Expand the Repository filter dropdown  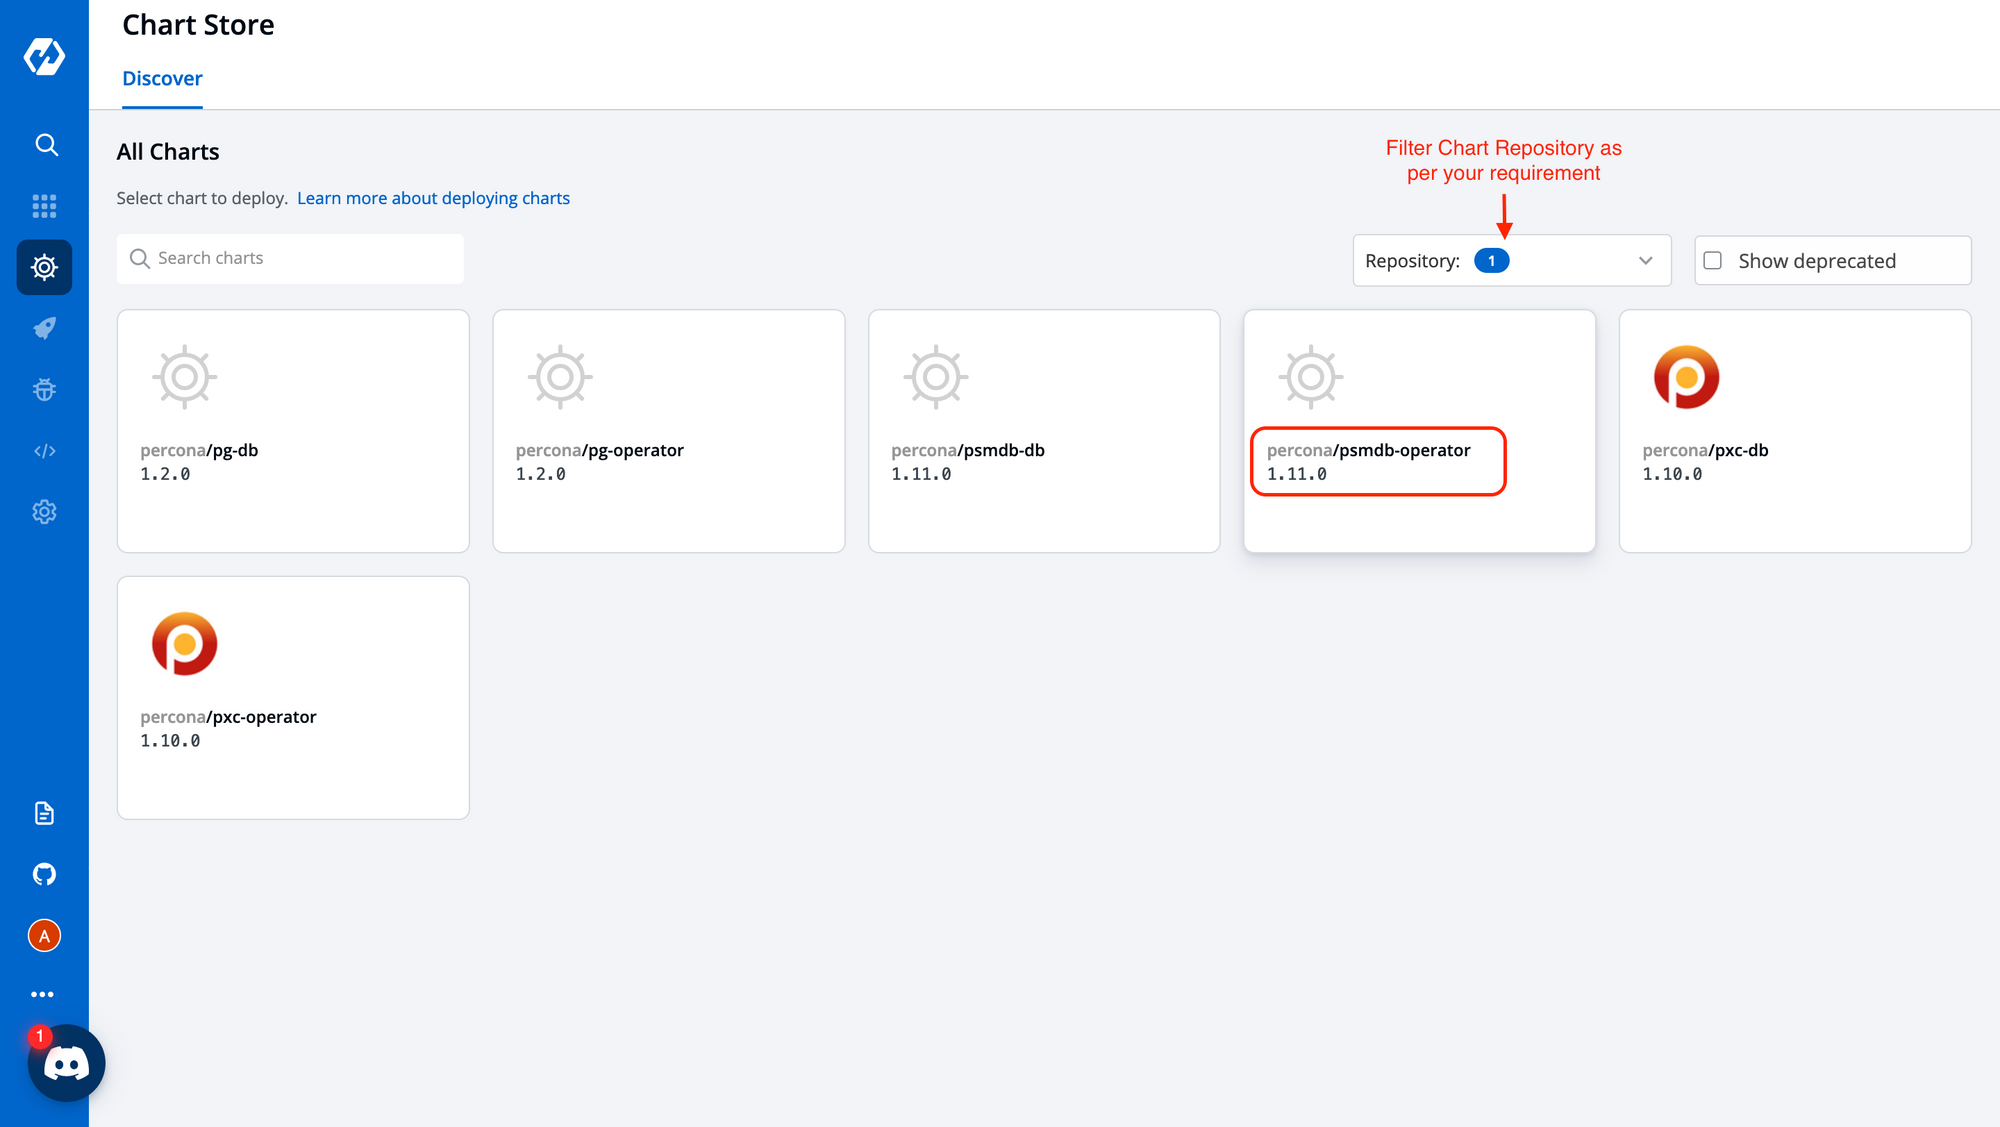[x=1512, y=260]
